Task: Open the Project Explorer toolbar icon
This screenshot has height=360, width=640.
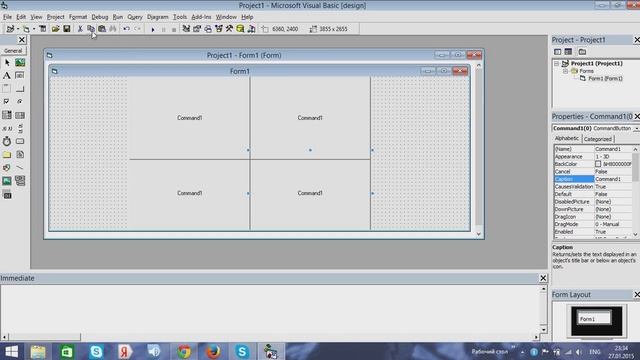Action: pos(186,29)
